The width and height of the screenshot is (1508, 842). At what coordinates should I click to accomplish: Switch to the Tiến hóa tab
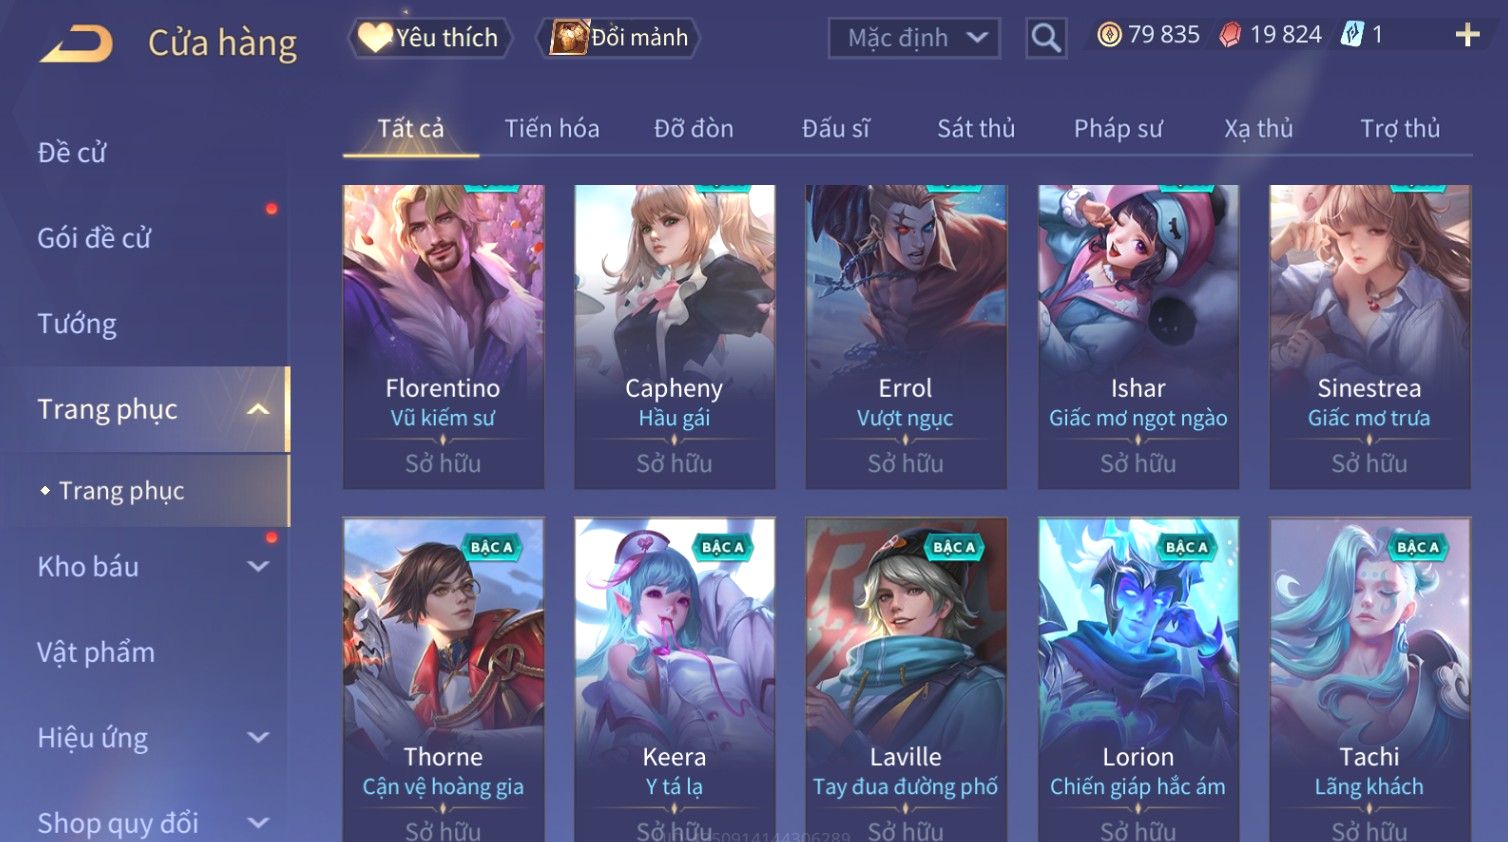coord(552,129)
